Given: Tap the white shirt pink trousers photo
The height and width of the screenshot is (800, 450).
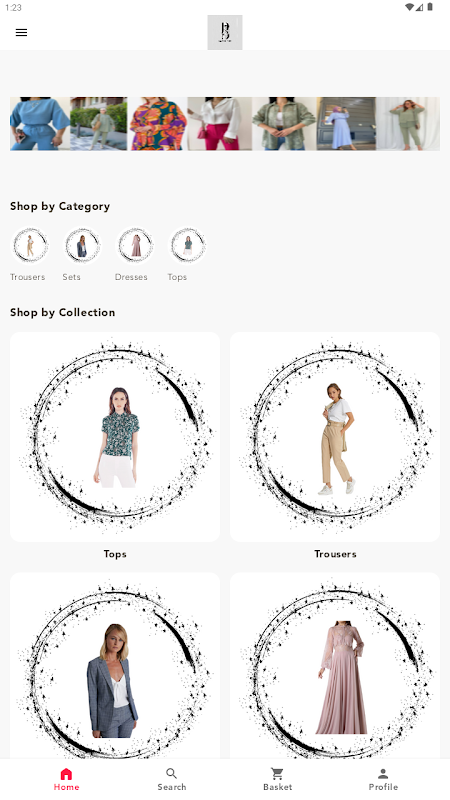Looking at the screenshot, I should [x=219, y=123].
